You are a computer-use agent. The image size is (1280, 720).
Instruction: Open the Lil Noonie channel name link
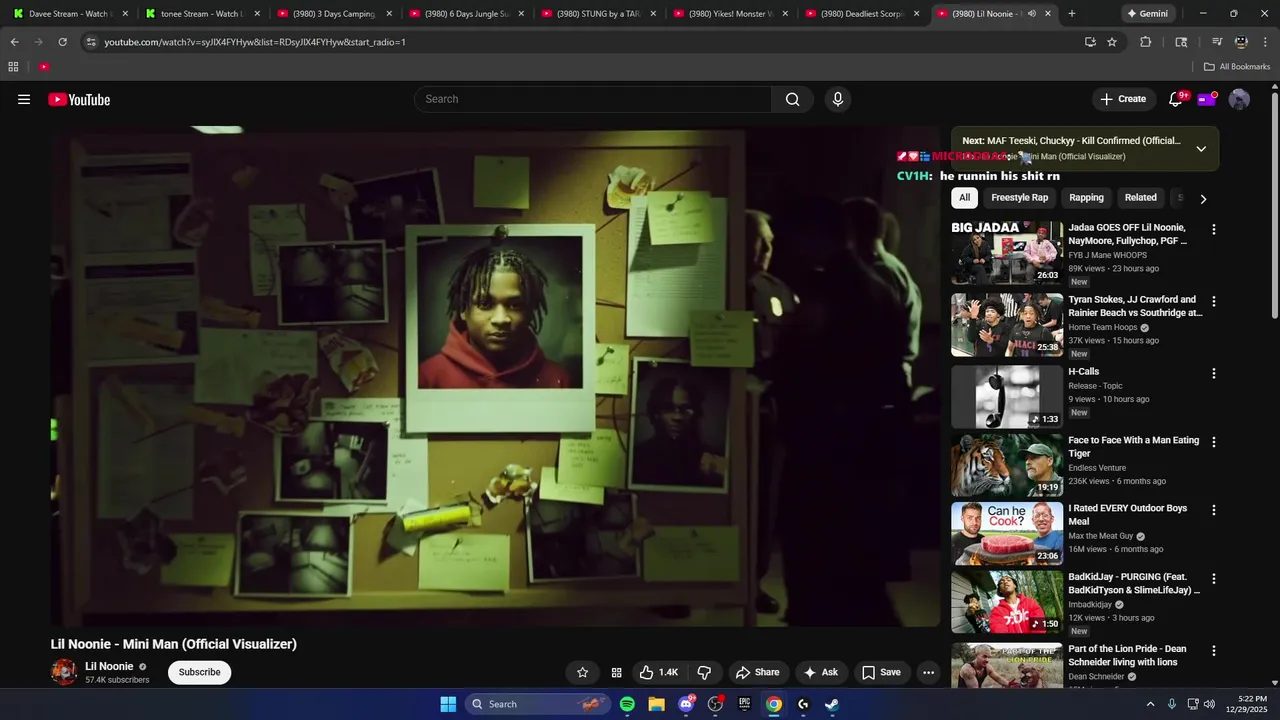(109, 666)
